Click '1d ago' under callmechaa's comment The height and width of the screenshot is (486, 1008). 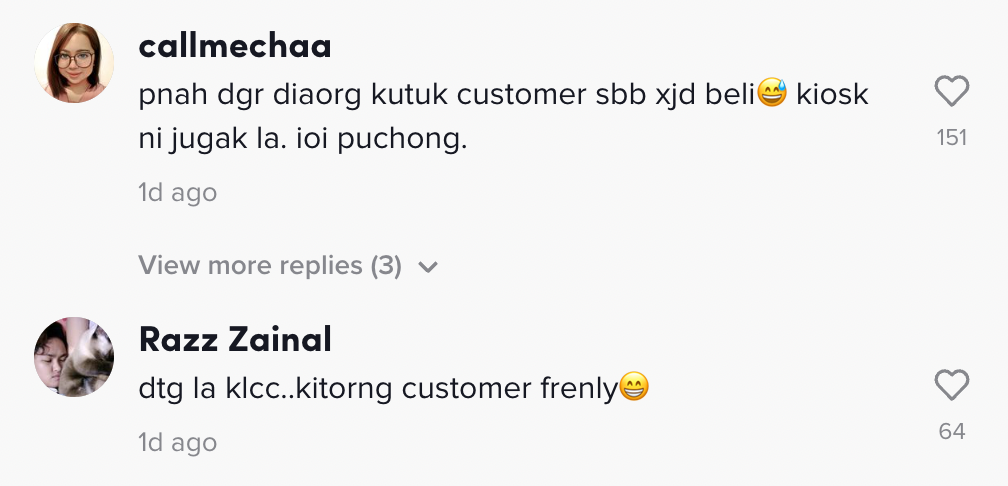177,193
